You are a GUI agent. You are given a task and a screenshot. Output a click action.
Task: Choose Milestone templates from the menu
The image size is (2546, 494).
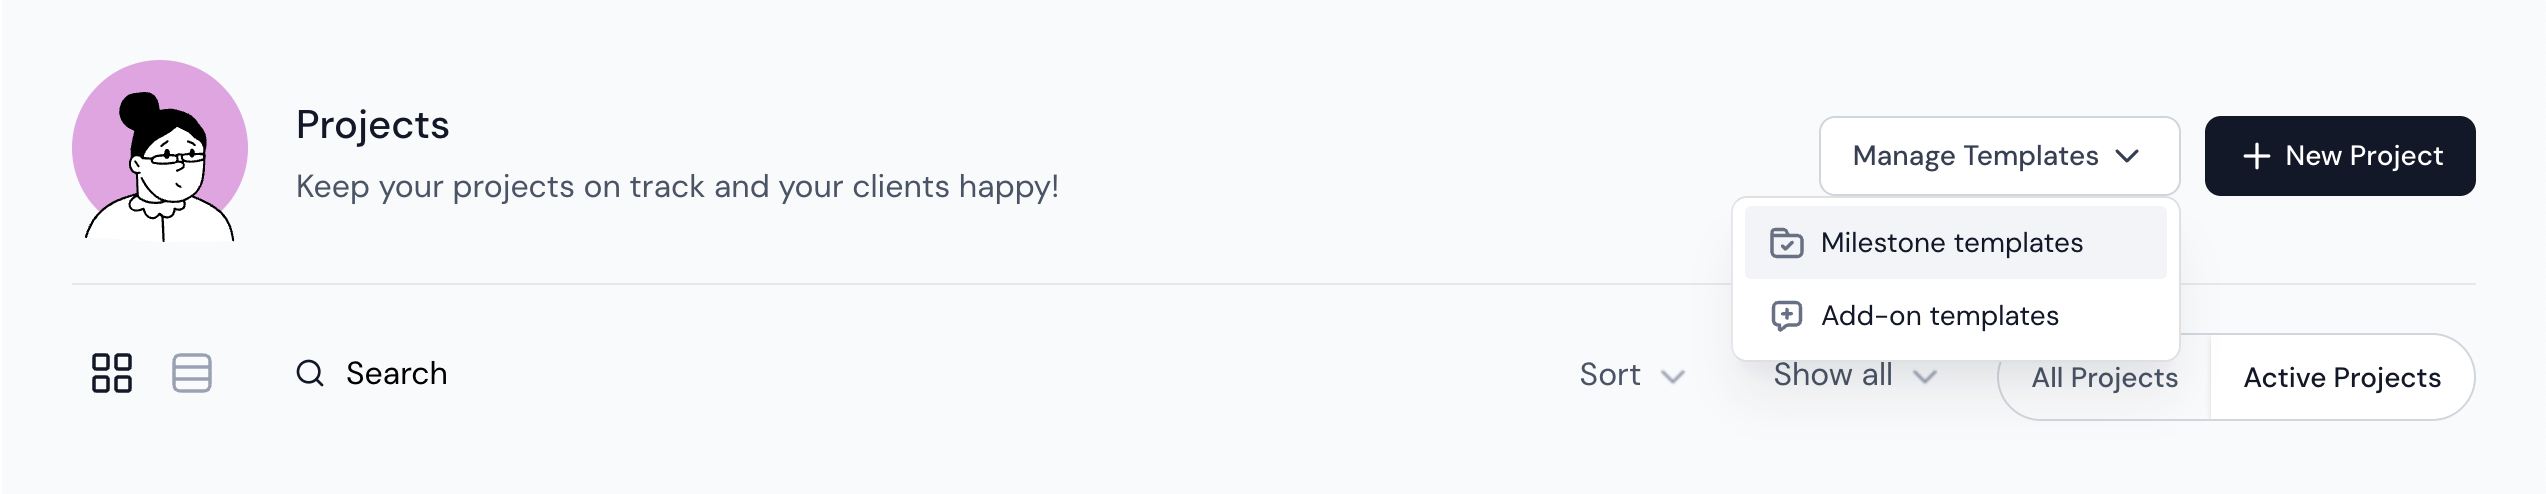1952,243
